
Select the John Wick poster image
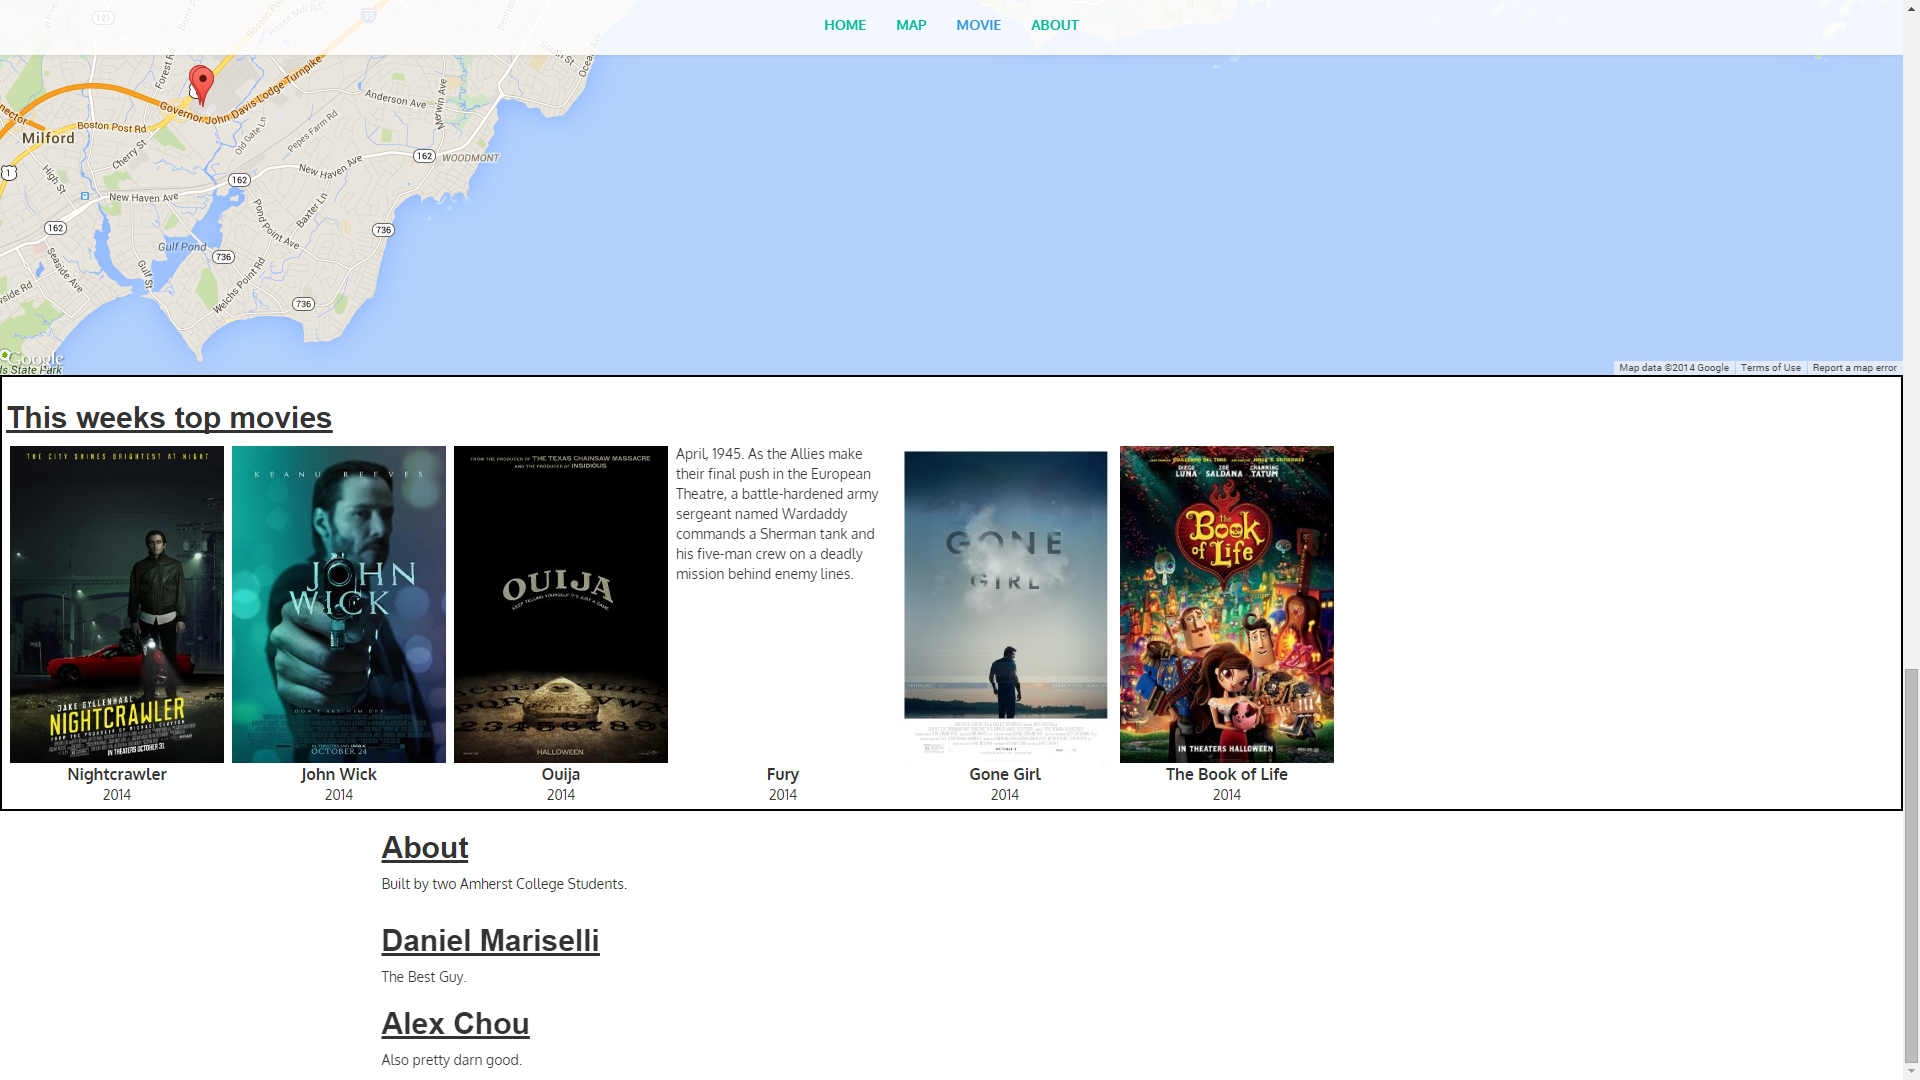coord(339,604)
